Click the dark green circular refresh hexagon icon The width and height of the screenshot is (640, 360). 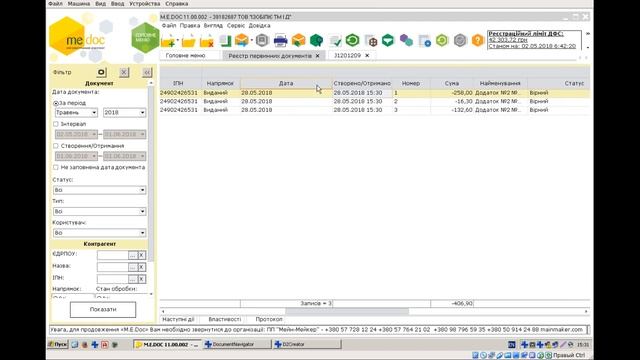352,40
